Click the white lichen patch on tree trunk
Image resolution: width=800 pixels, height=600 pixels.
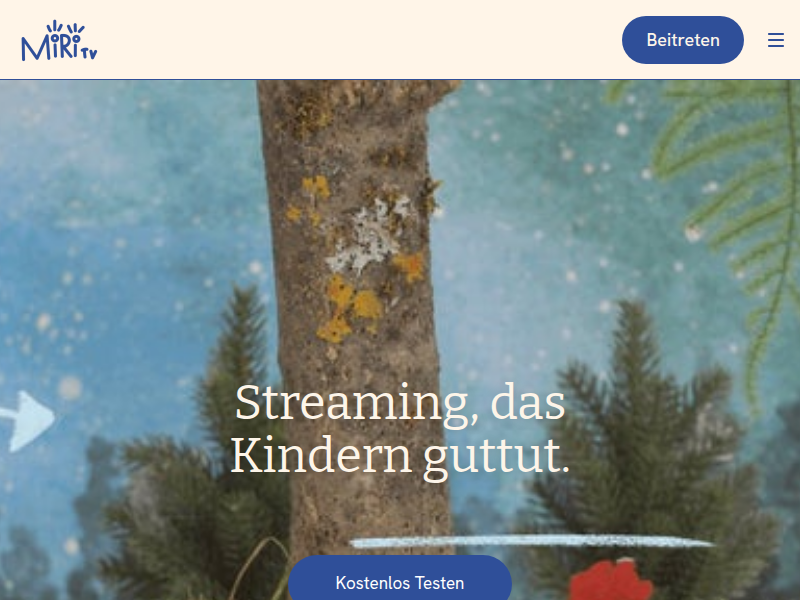[370, 235]
